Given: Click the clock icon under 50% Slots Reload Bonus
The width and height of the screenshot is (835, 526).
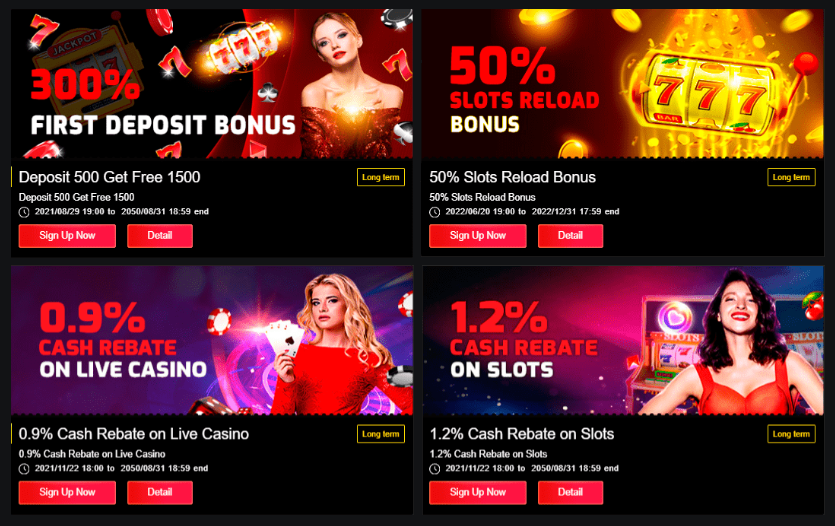Looking at the screenshot, I should [435, 212].
